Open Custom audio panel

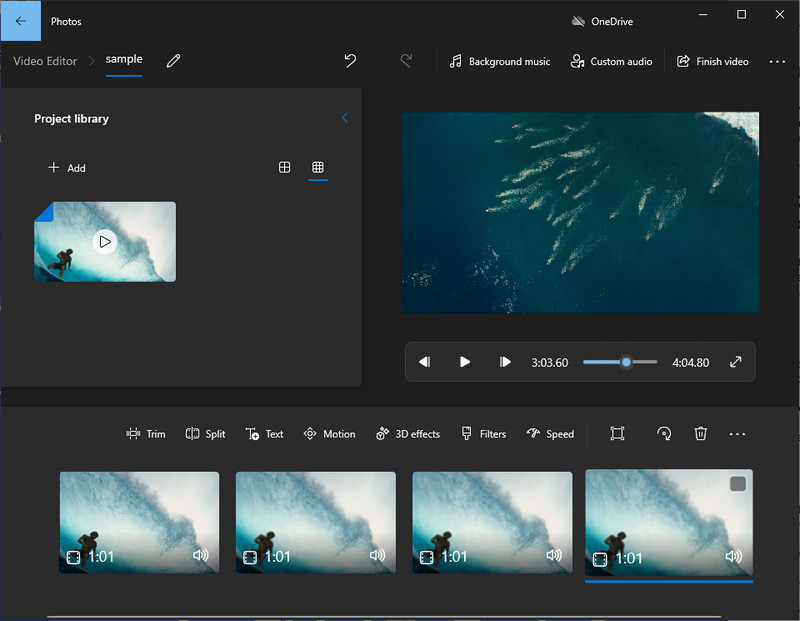tap(611, 62)
